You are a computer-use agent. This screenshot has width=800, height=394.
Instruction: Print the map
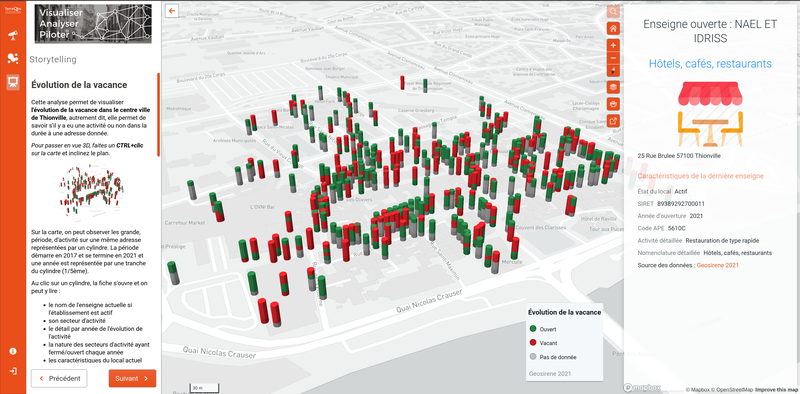coord(613,104)
